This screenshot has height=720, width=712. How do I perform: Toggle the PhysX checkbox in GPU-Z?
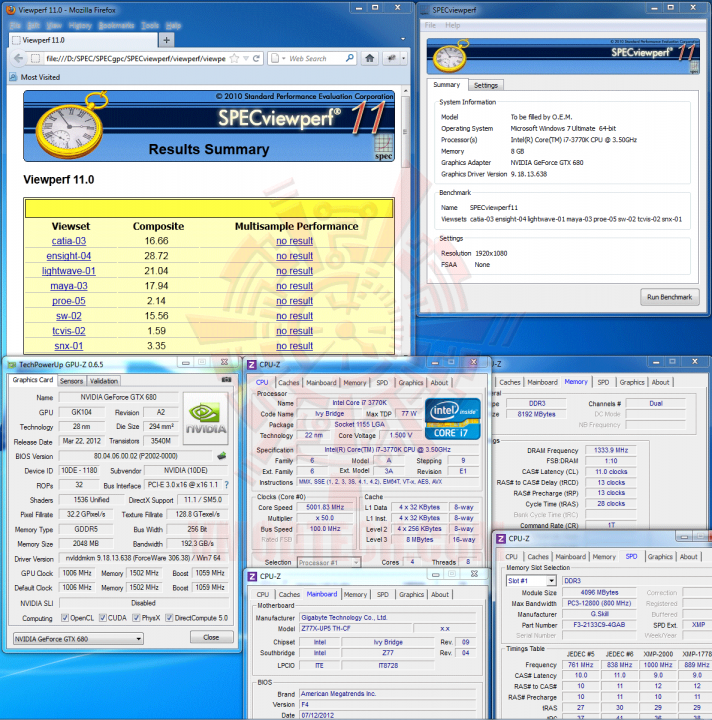(x=136, y=618)
